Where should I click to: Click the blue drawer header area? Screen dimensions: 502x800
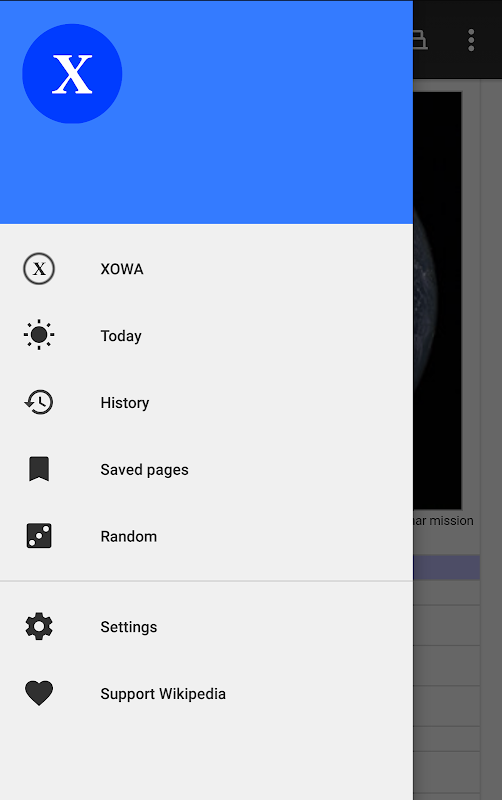click(x=206, y=112)
